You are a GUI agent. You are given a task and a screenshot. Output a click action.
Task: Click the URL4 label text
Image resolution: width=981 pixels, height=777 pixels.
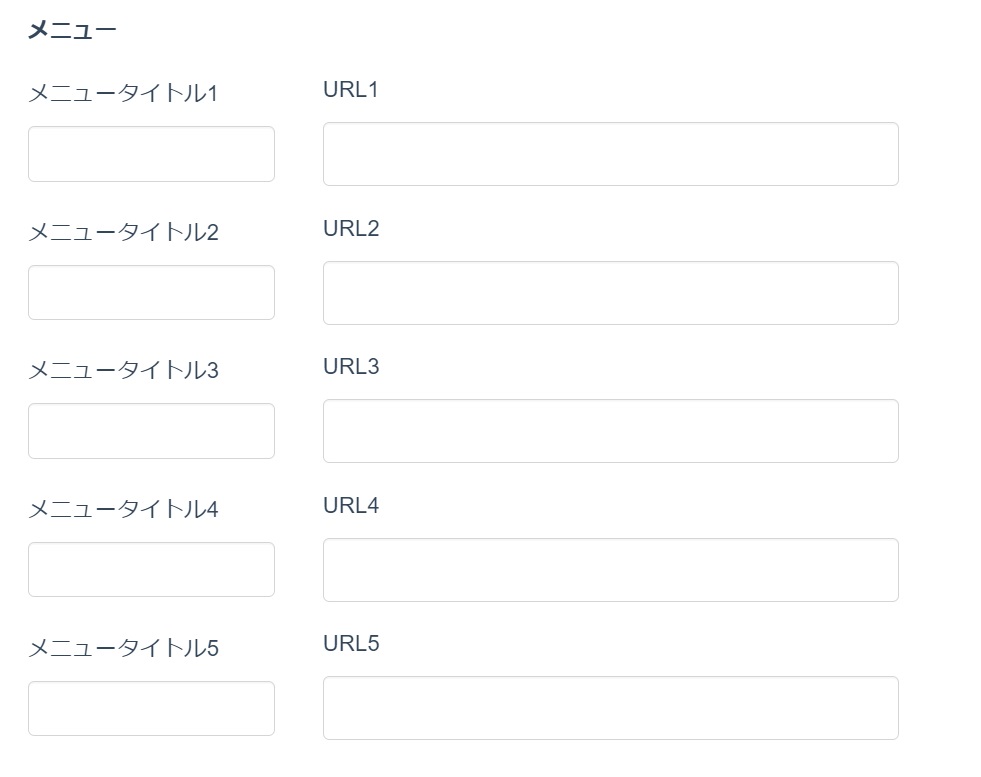click(x=351, y=506)
